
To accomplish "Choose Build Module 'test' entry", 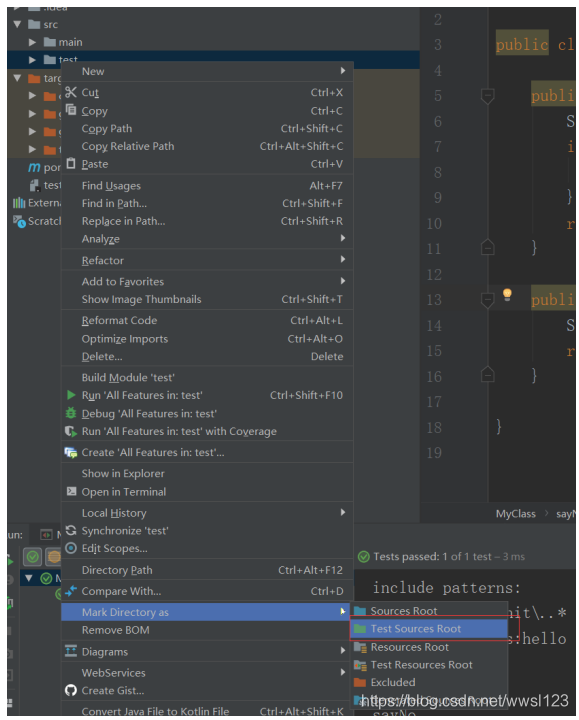I will pyautogui.click(x=207, y=377).
